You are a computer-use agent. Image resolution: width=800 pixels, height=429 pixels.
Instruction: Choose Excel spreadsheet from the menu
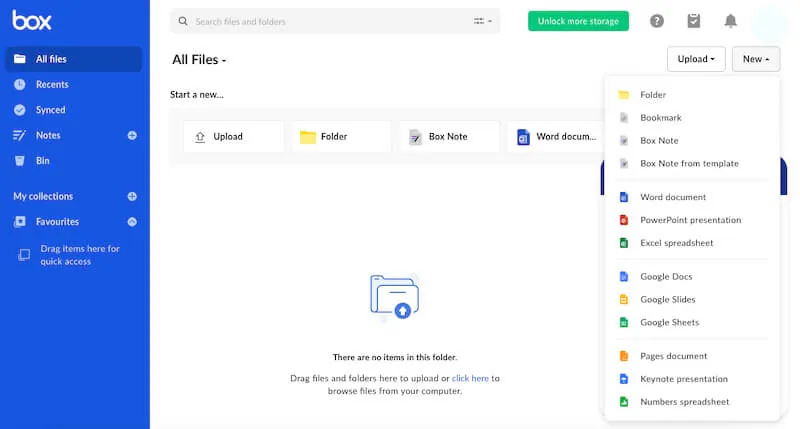point(677,243)
